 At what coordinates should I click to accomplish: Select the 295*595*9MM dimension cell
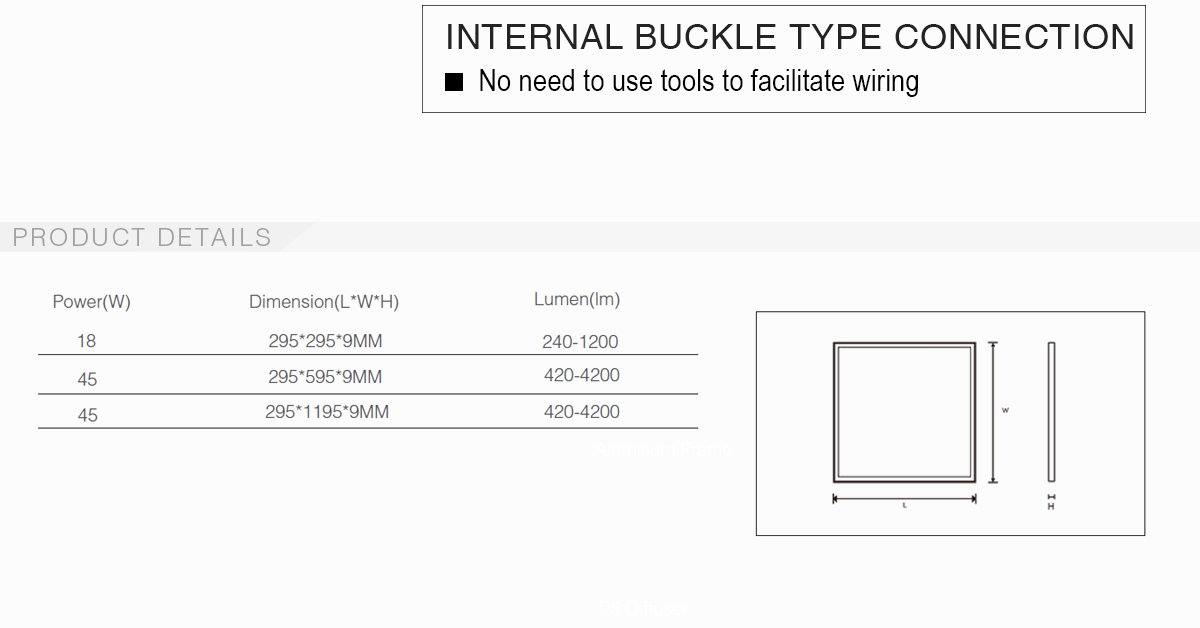pyautogui.click(x=325, y=377)
